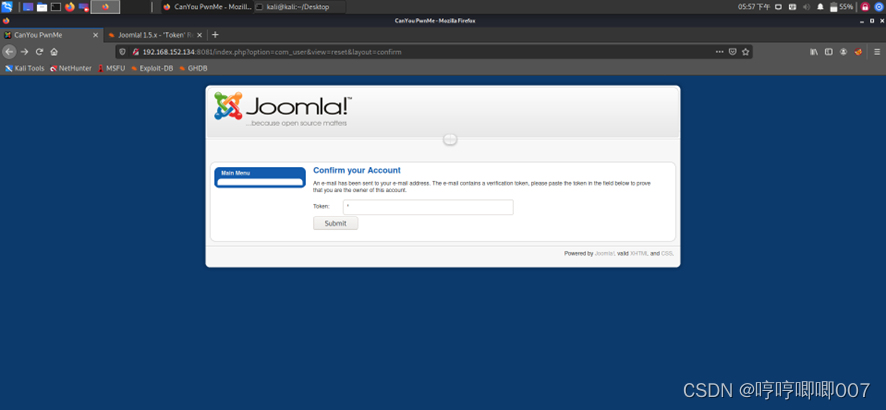
Task: Open the Firefox library icon
Action: pos(814,51)
